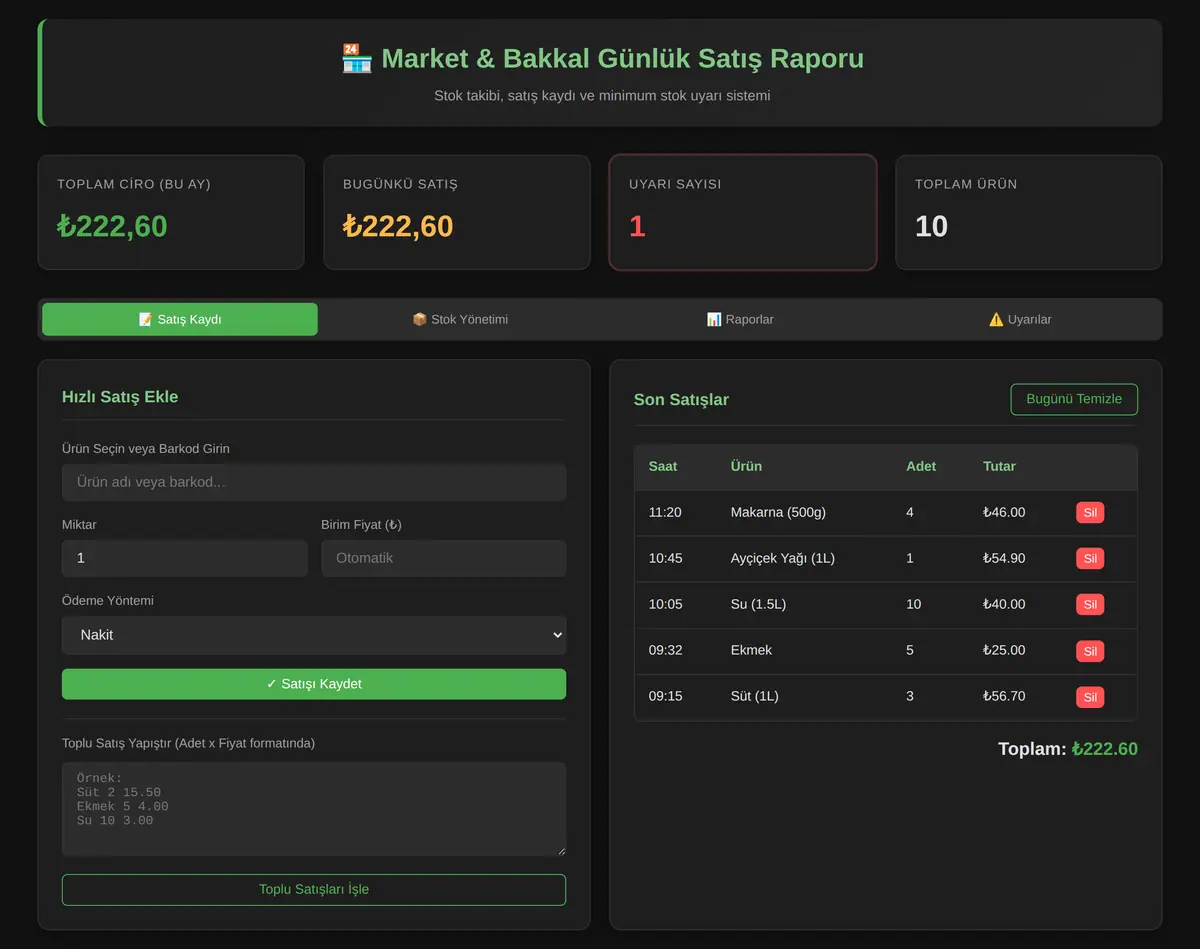
Task: Open the Satış Kaydı tab
Action: coord(180,319)
